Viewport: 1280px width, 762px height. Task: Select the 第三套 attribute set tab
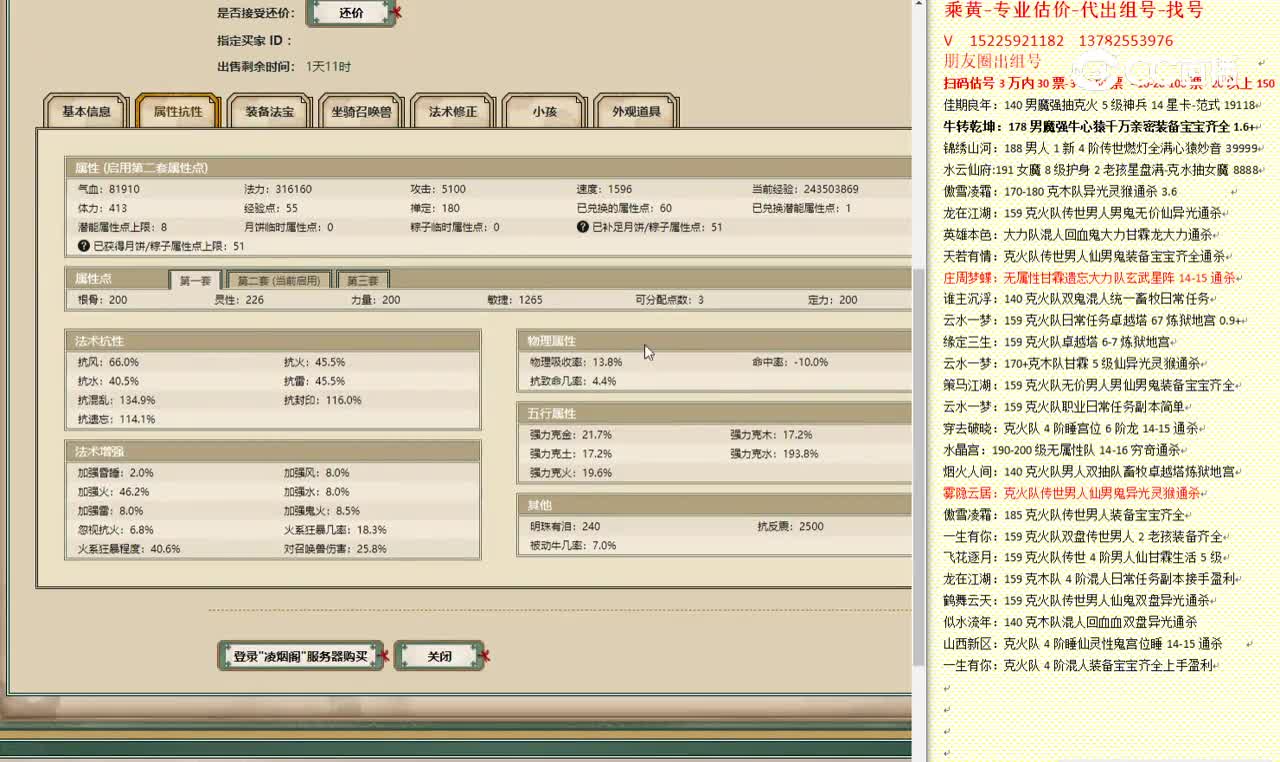363,281
